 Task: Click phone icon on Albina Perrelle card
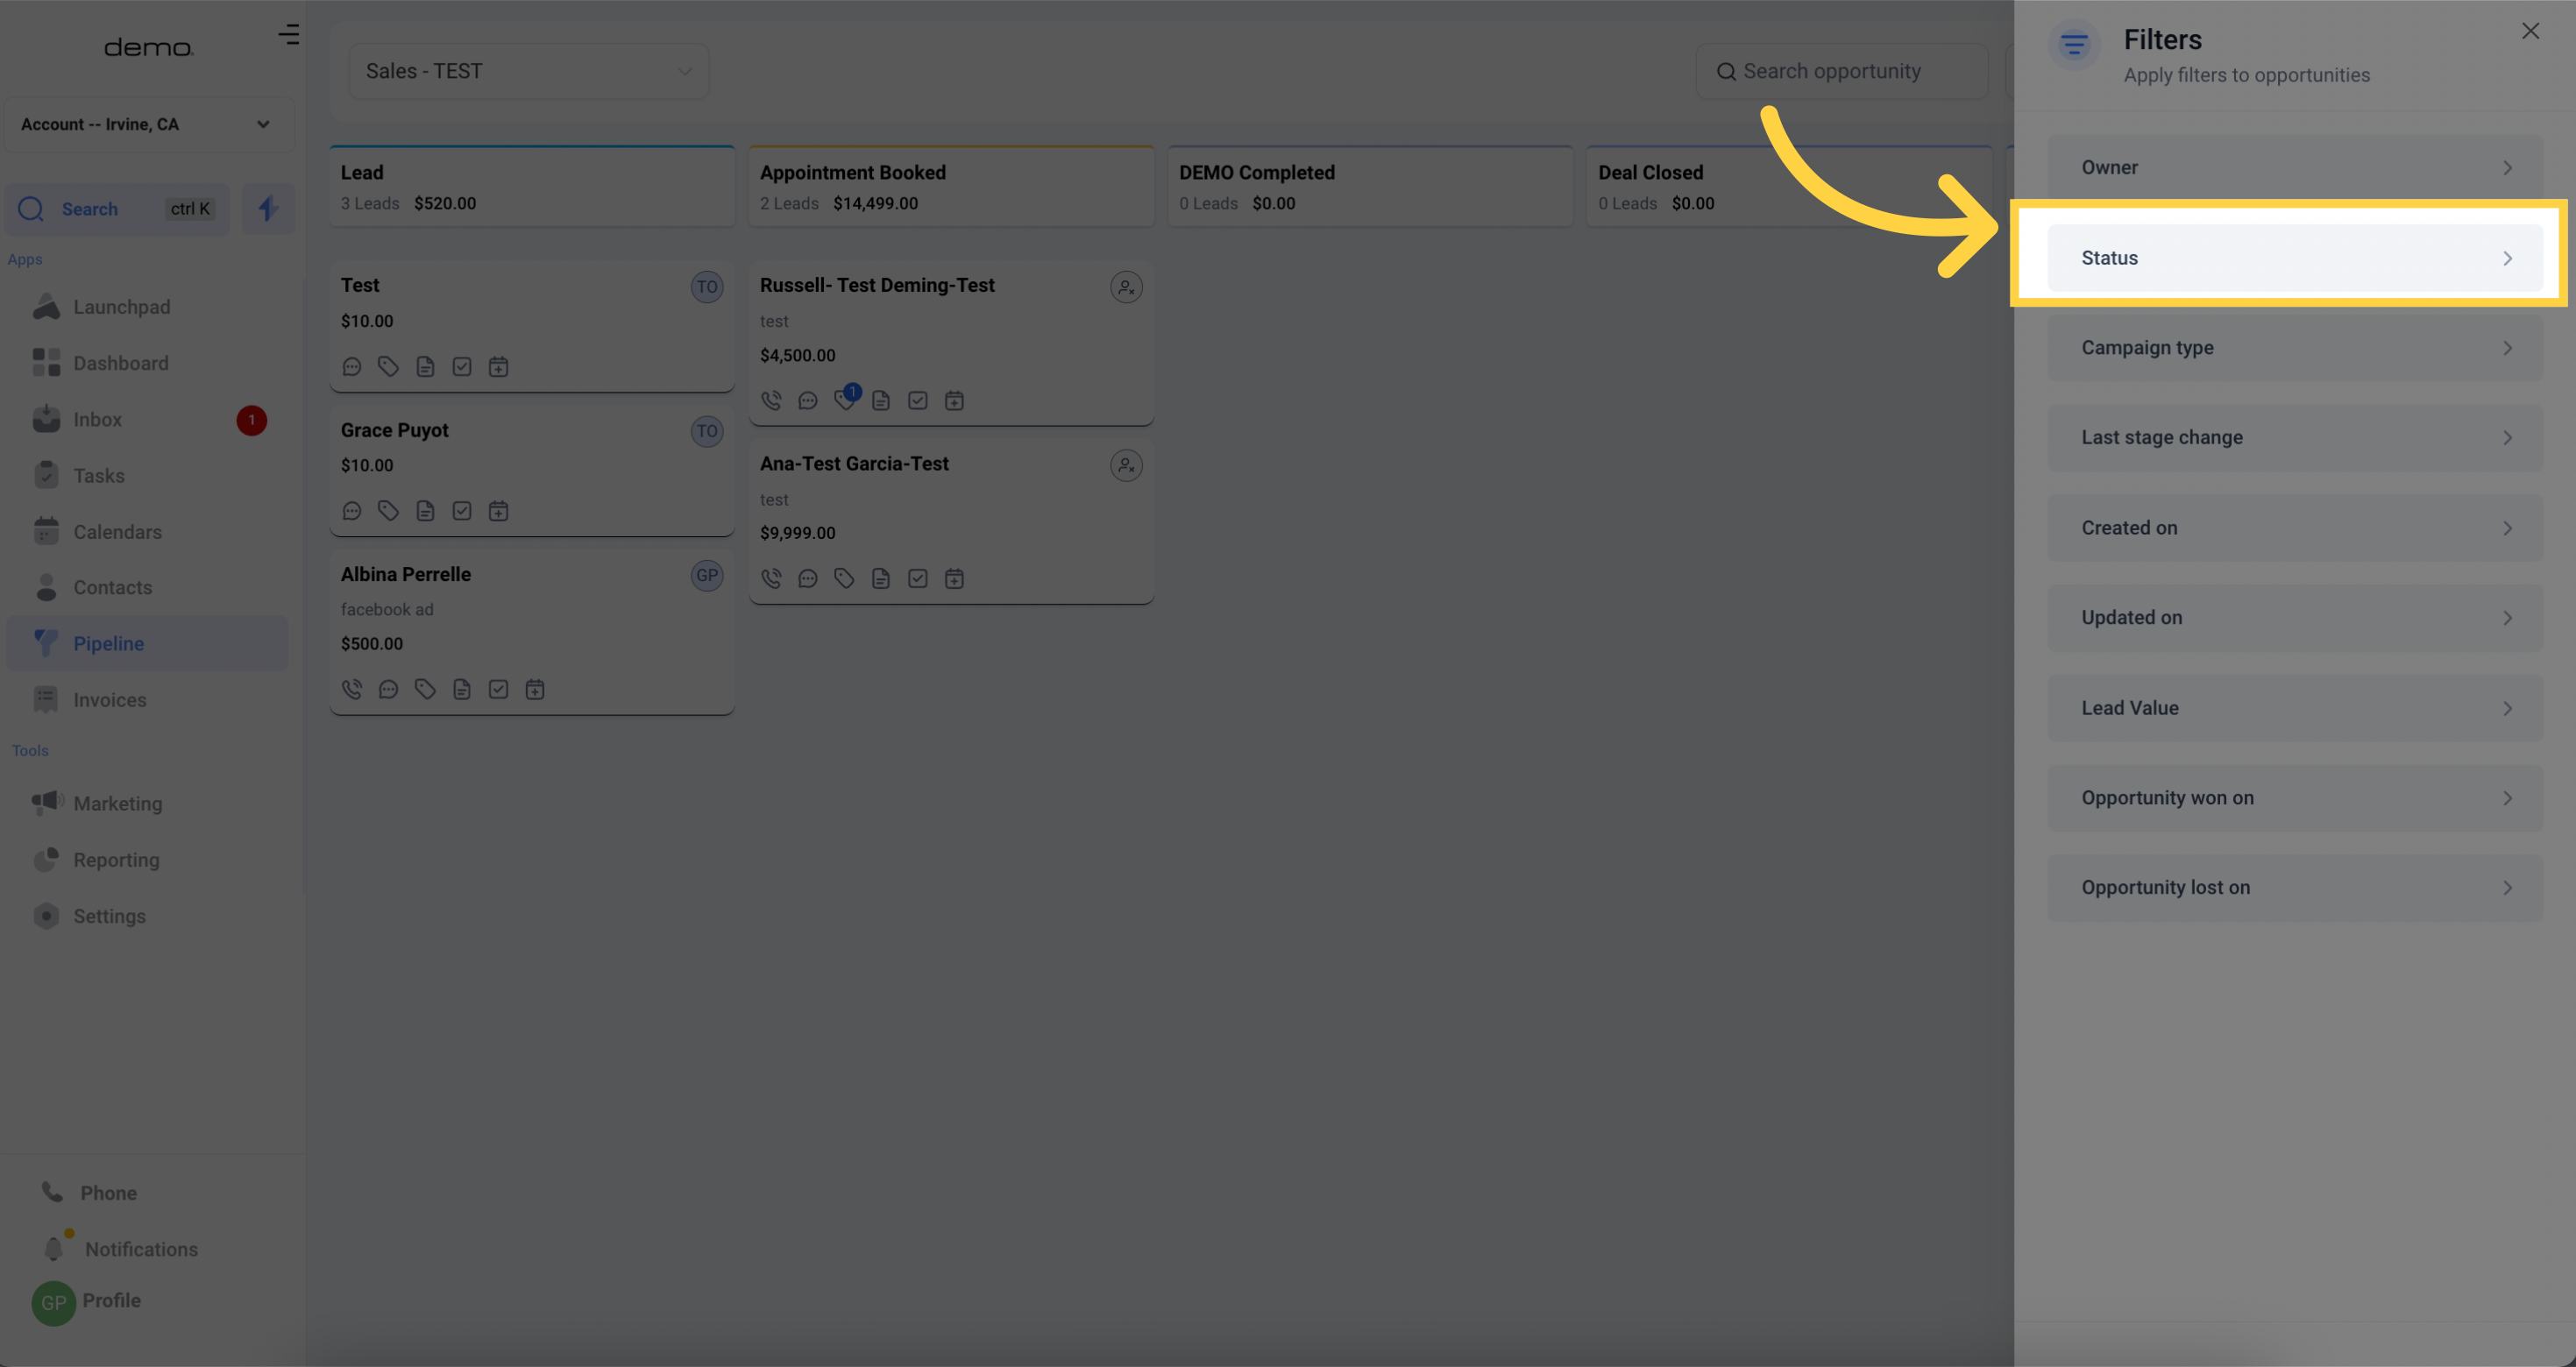pos(352,689)
